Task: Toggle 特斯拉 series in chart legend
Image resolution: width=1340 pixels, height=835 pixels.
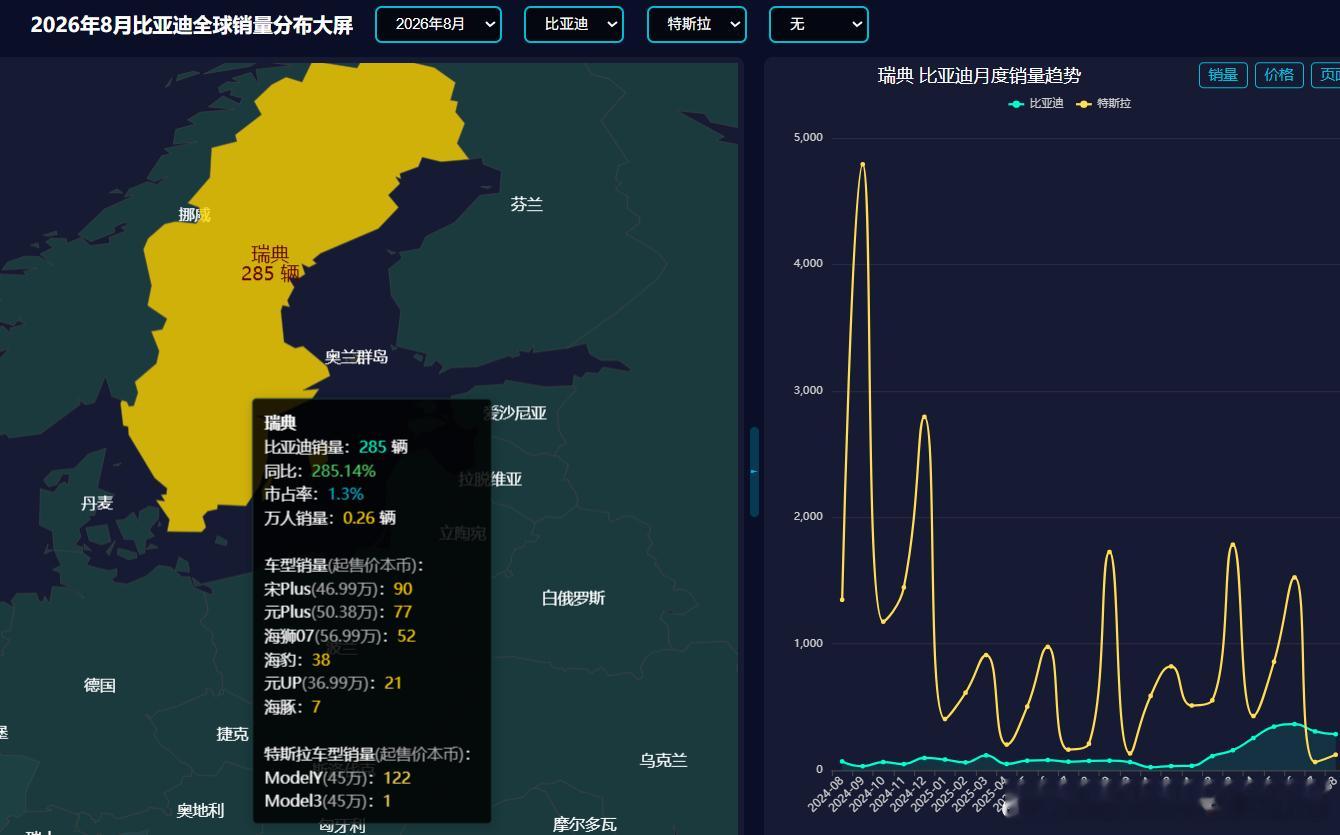Action: 1104,103
